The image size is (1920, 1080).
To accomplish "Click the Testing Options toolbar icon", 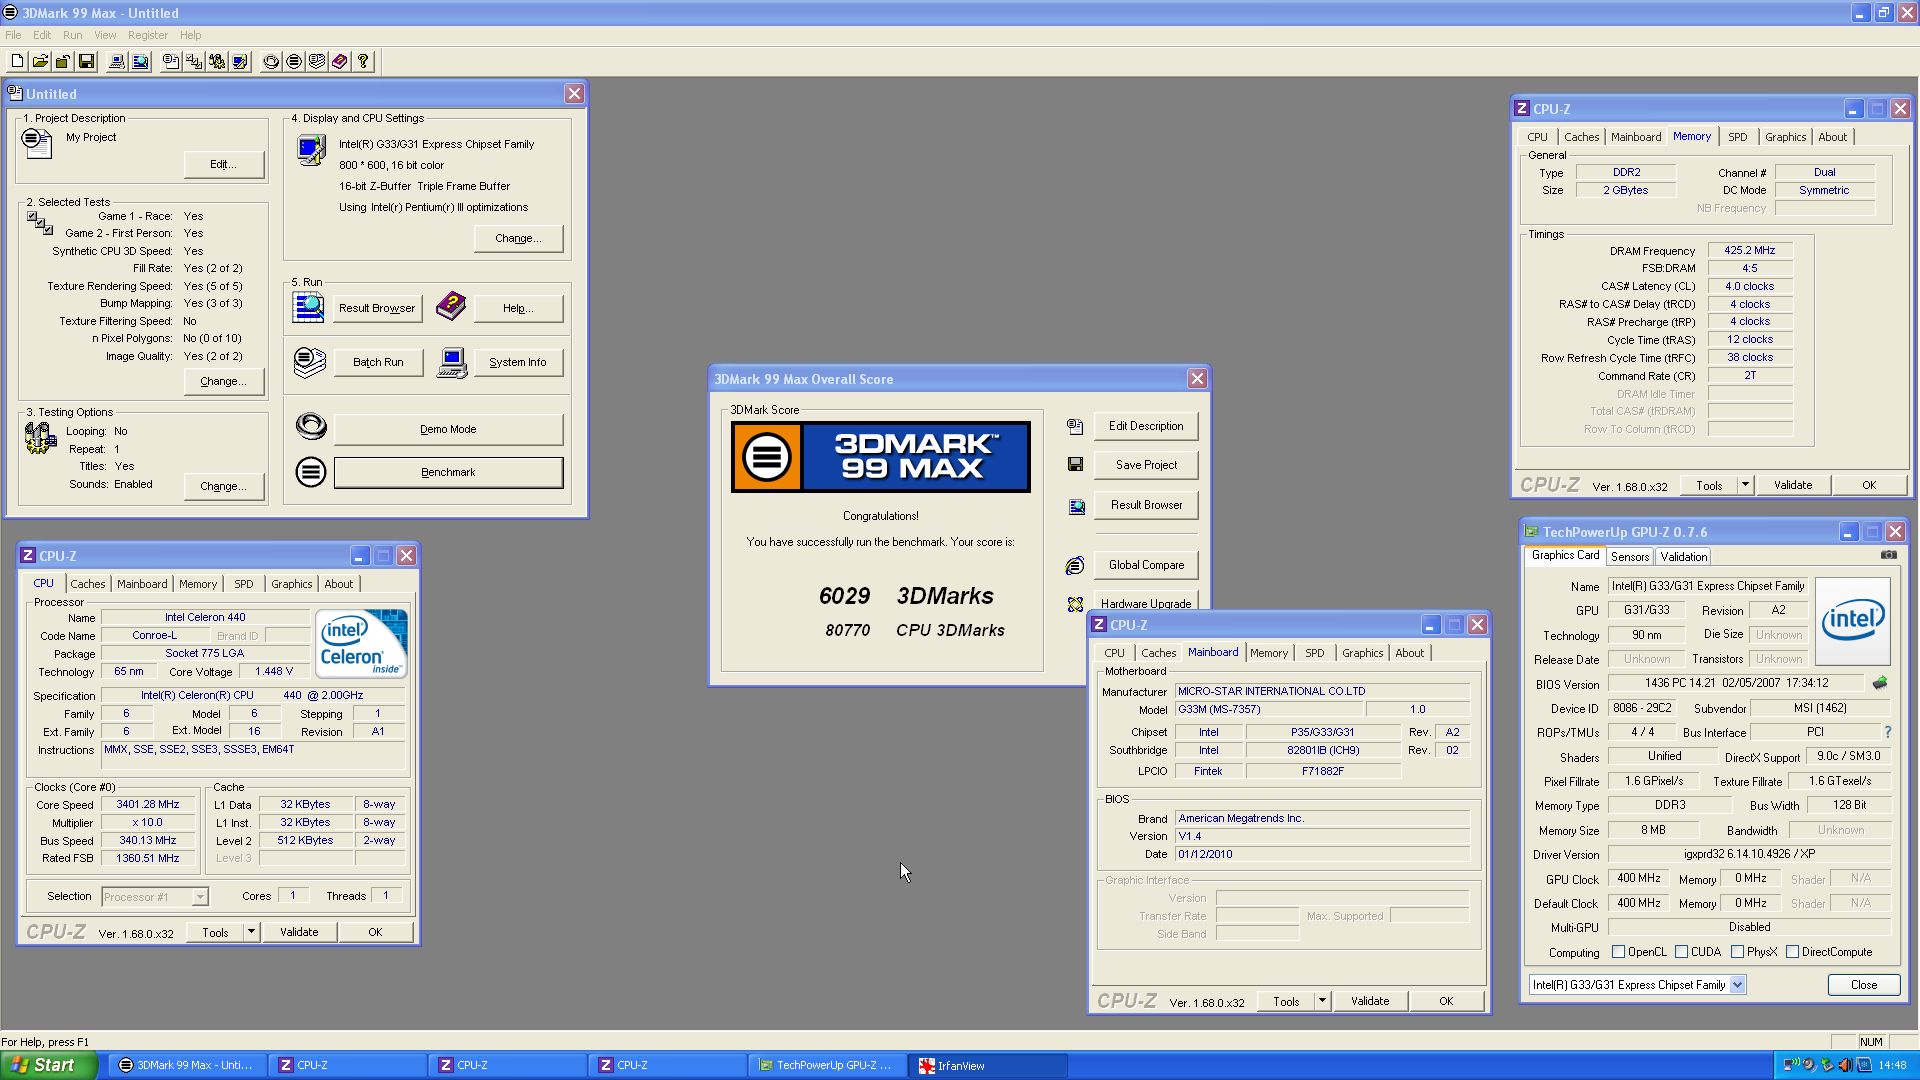I will 217,62.
